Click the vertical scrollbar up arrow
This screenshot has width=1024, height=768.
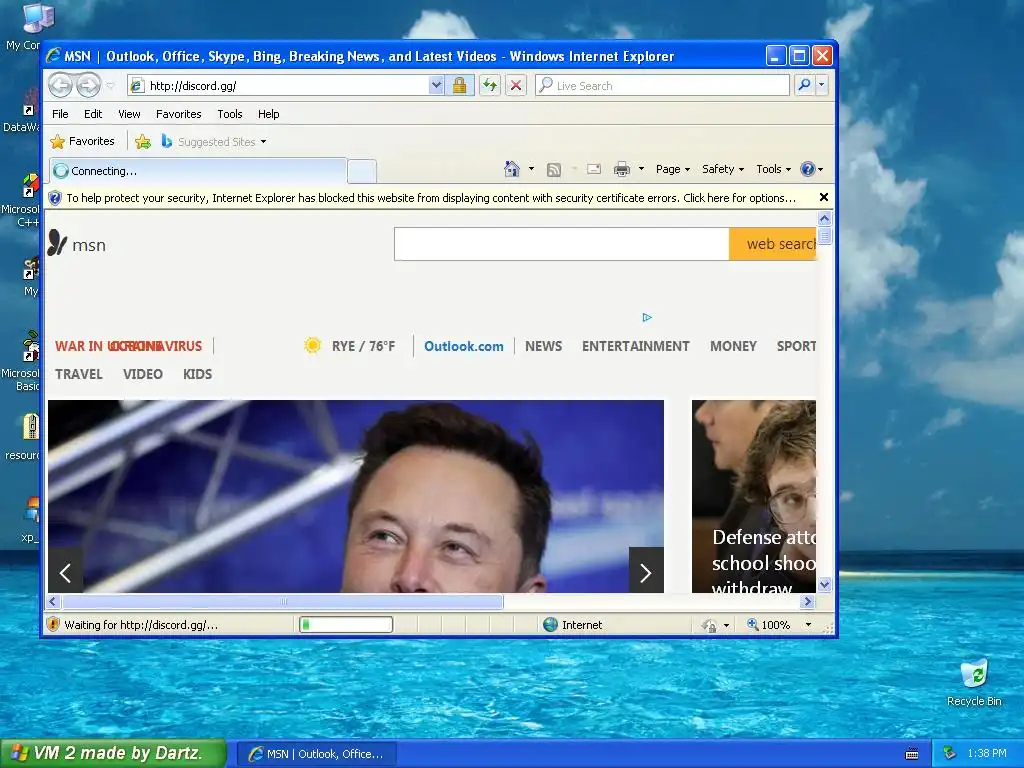[x=824, y=219]
